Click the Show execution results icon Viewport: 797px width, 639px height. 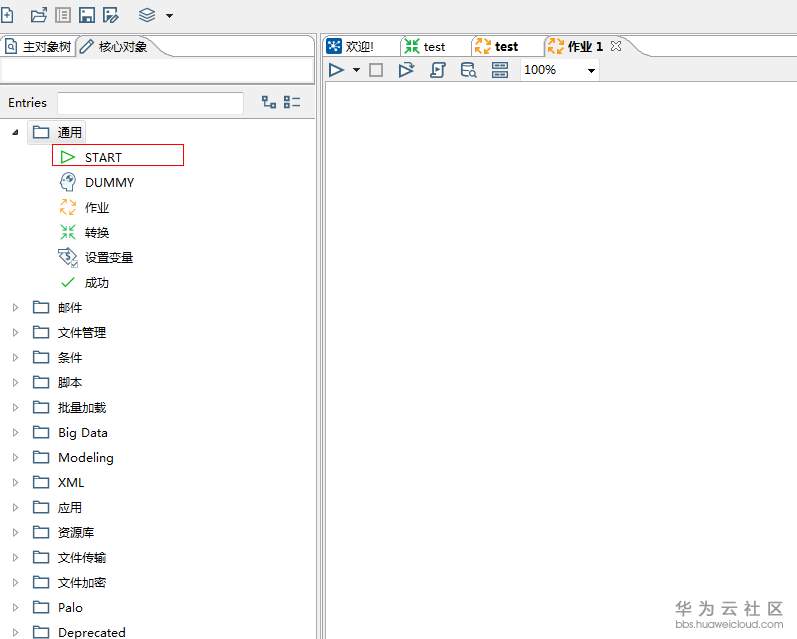(500, 70)
